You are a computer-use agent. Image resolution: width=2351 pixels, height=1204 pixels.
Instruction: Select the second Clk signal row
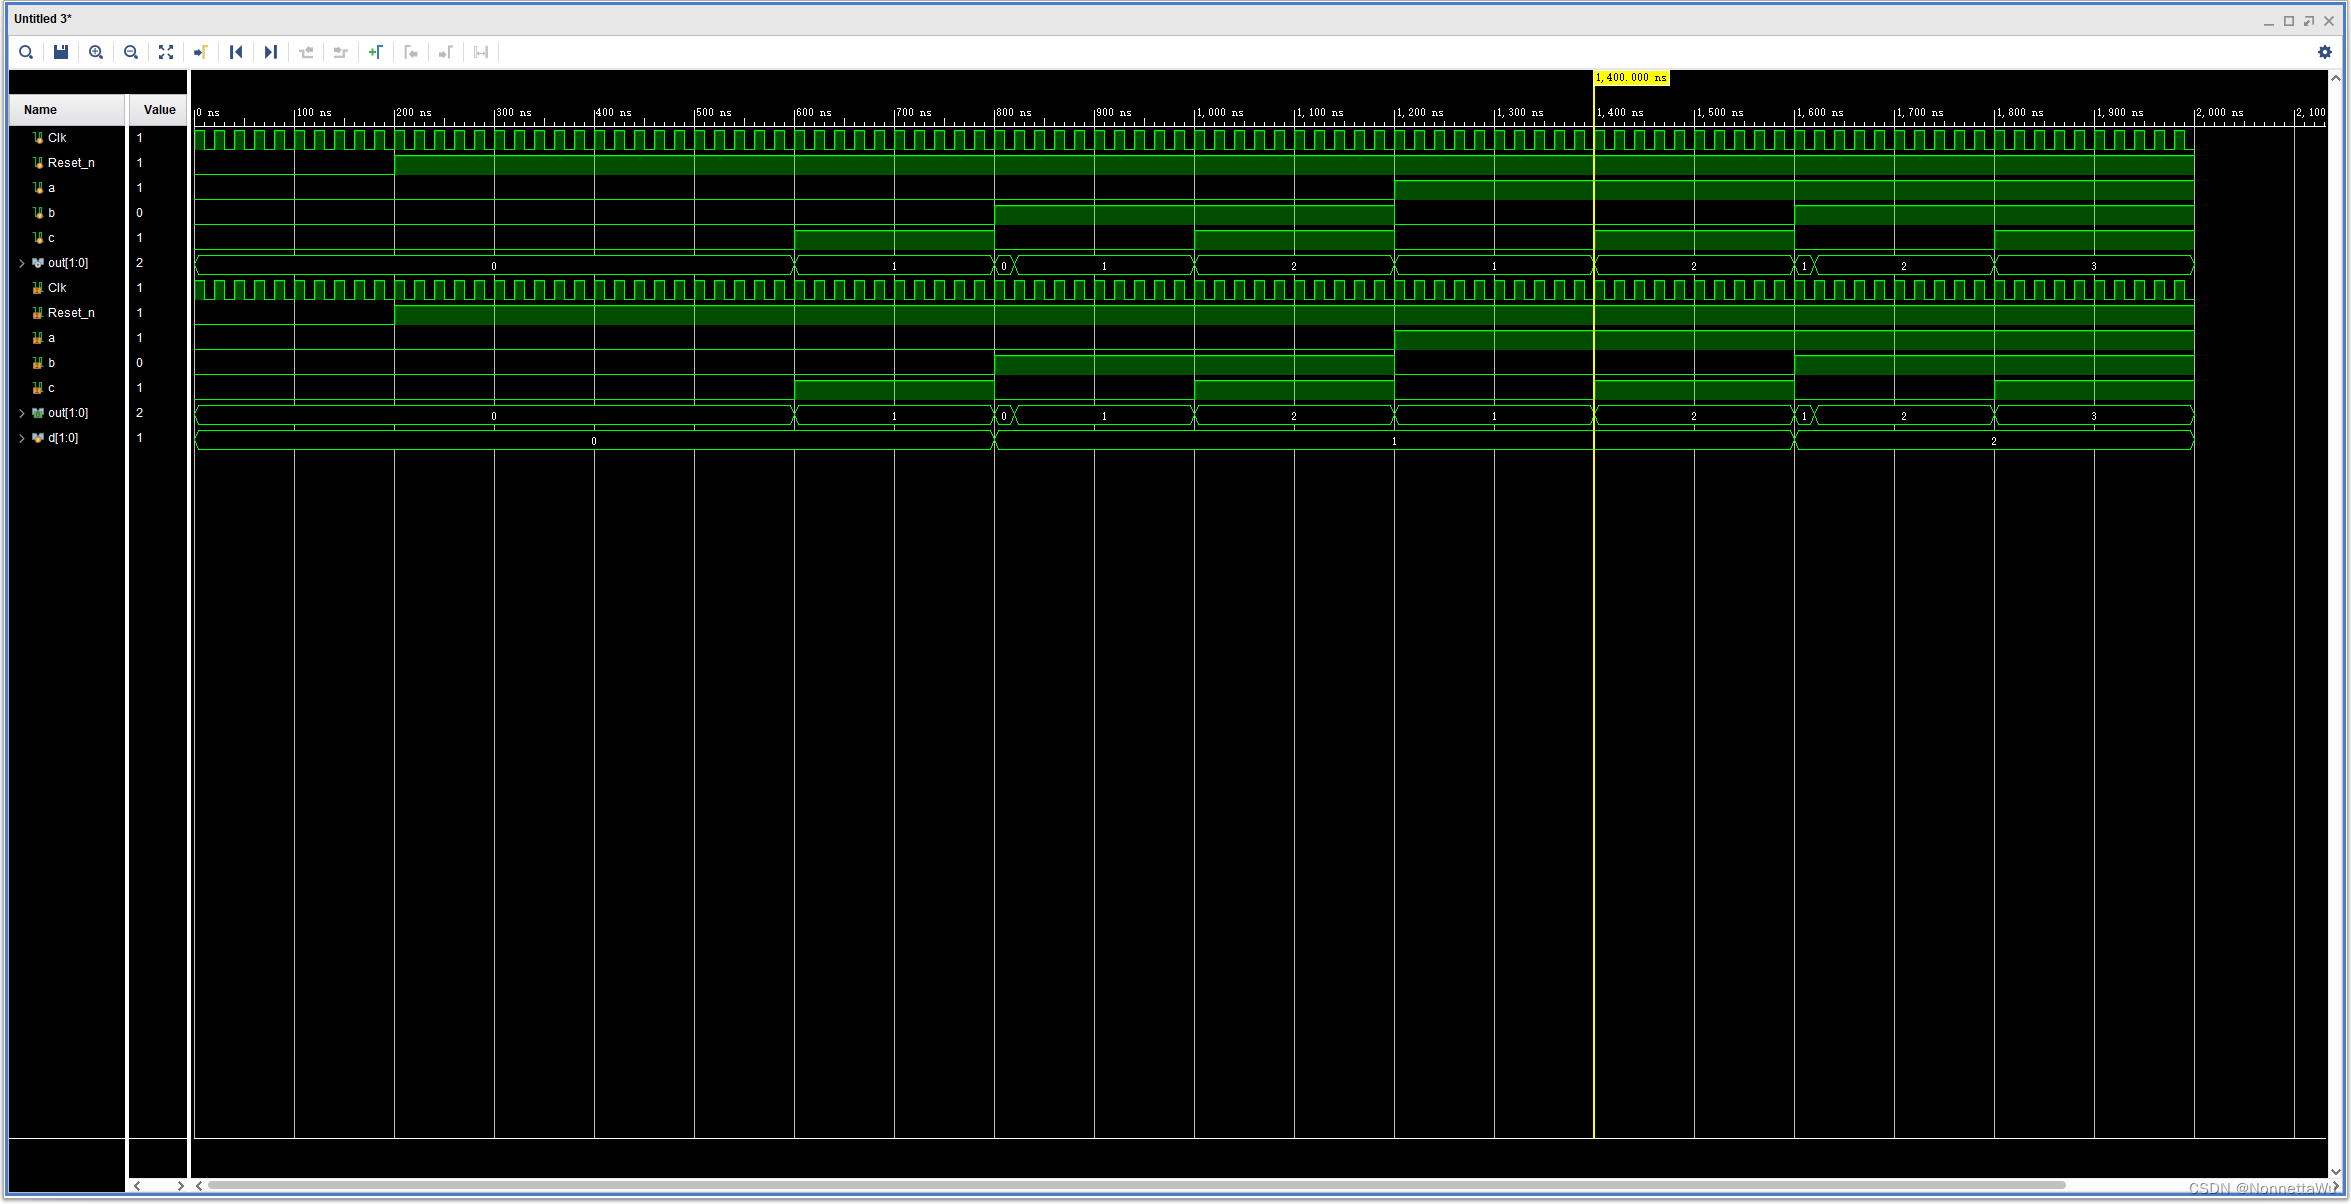pos(57,288)
